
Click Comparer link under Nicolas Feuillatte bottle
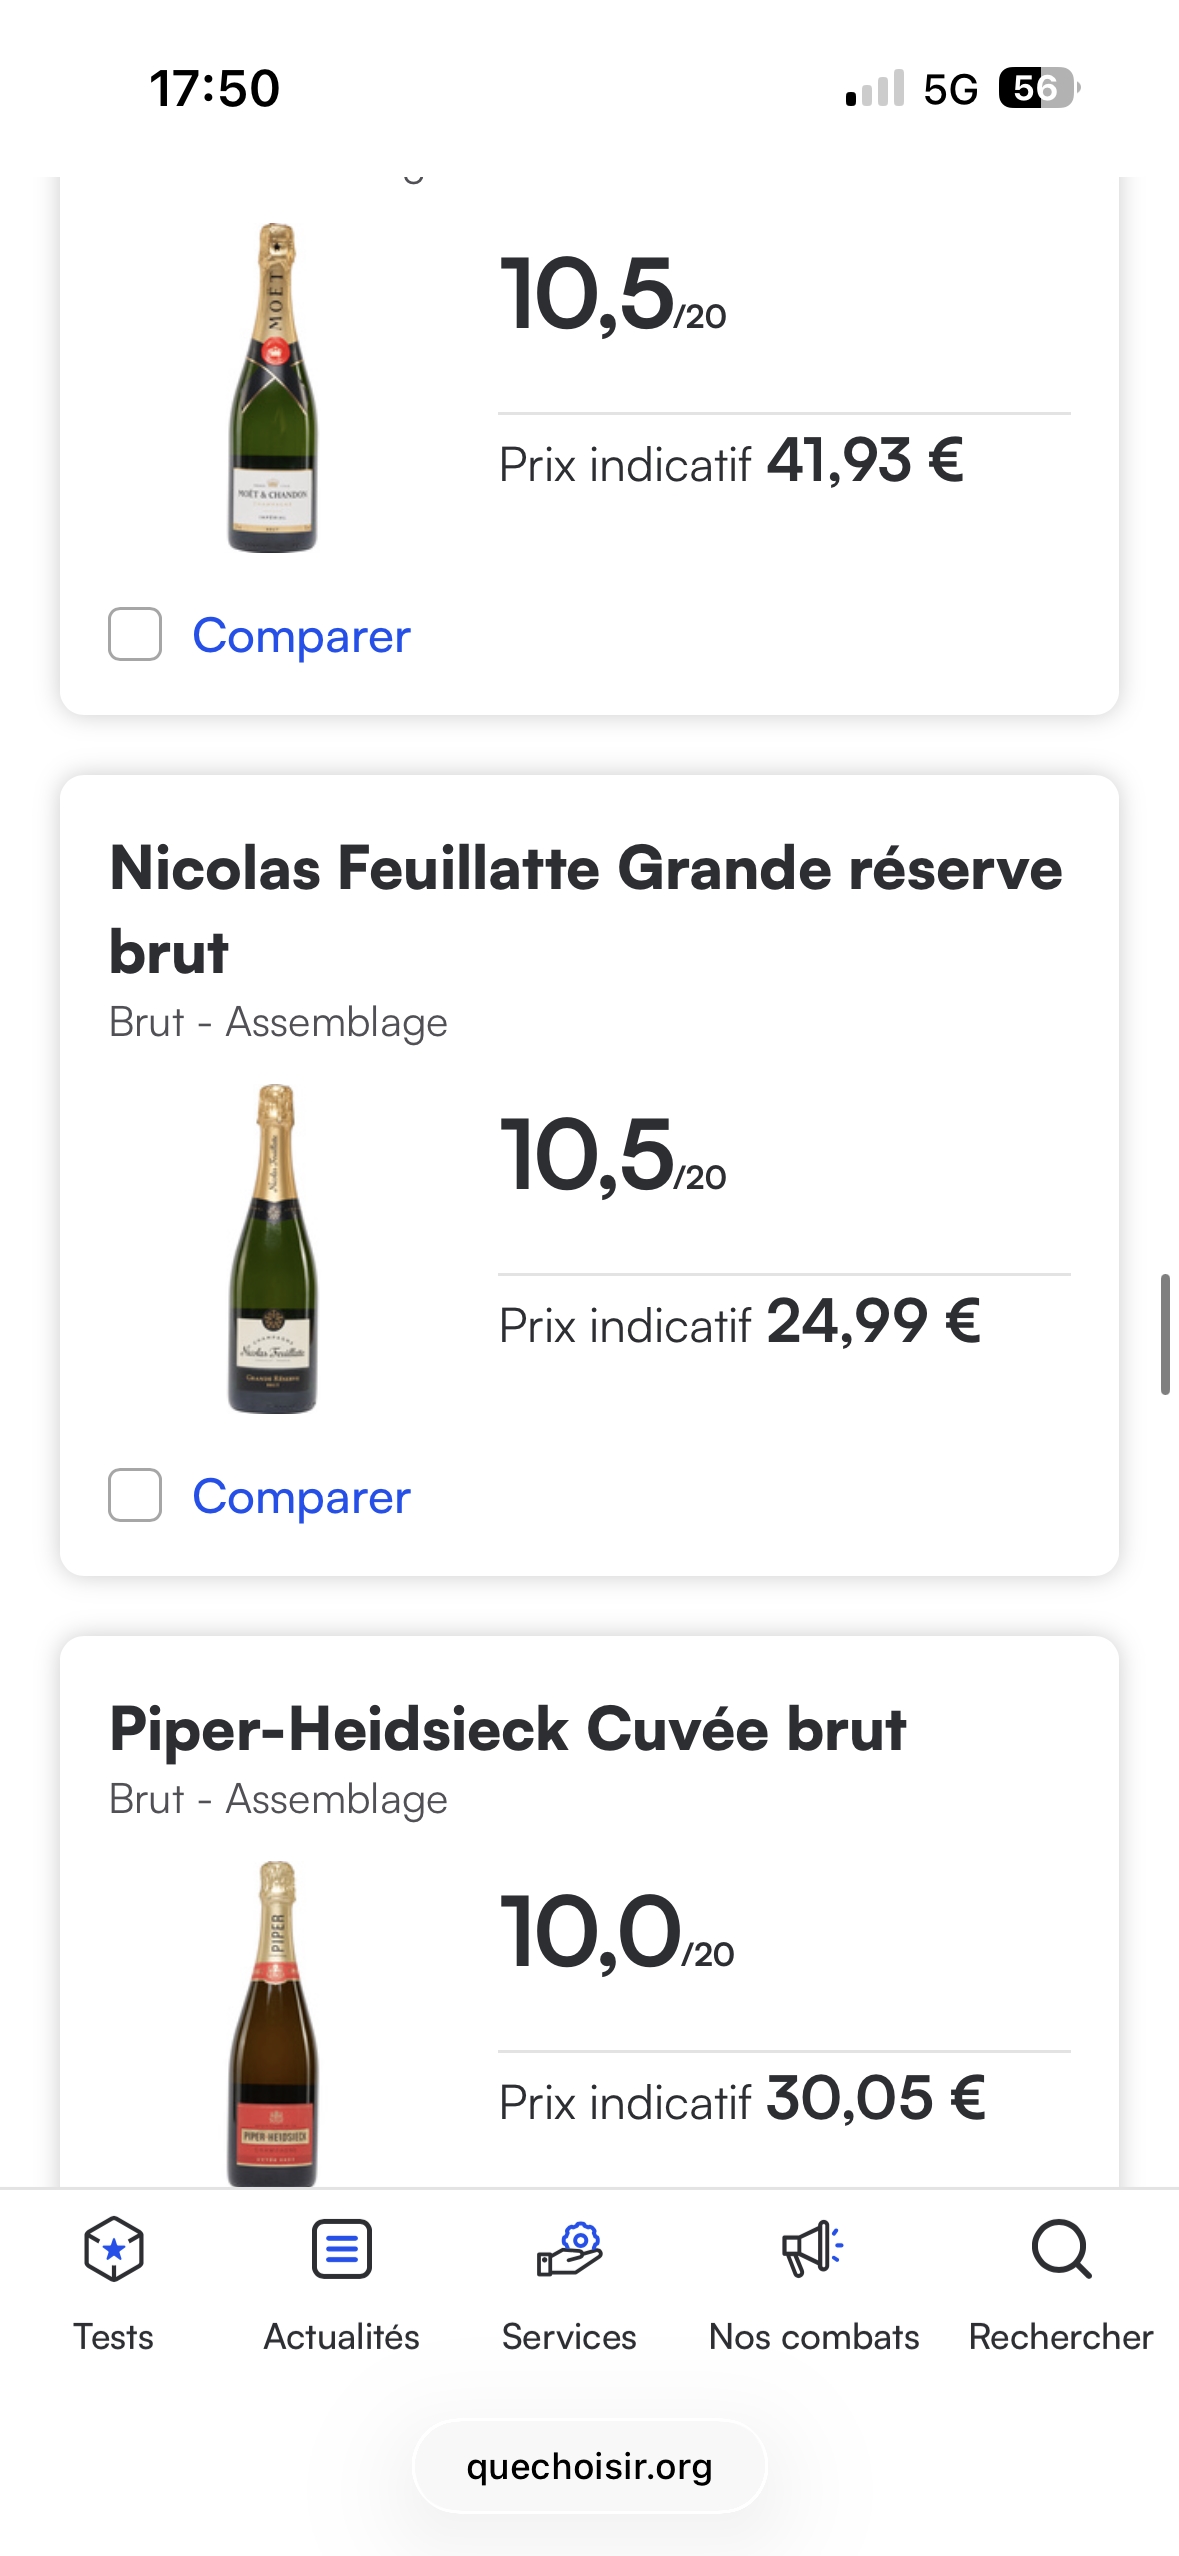(301, 1497)
